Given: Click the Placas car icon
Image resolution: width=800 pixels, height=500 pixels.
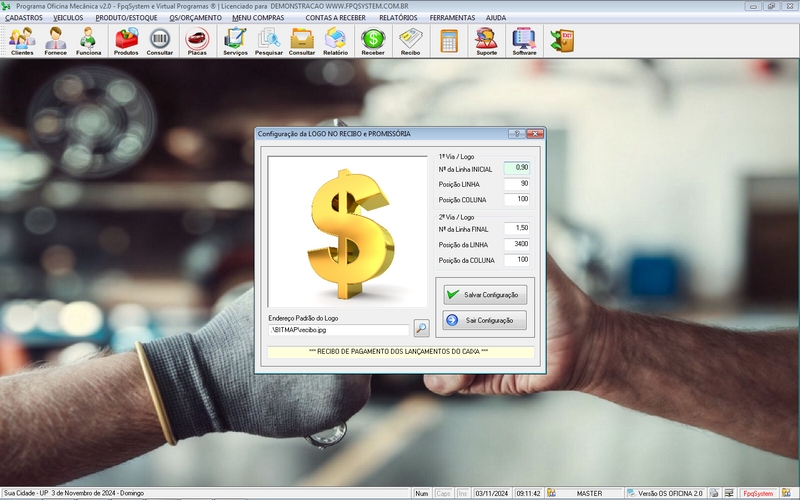Looking at the screenshot, I should click(x=197, y=41).
